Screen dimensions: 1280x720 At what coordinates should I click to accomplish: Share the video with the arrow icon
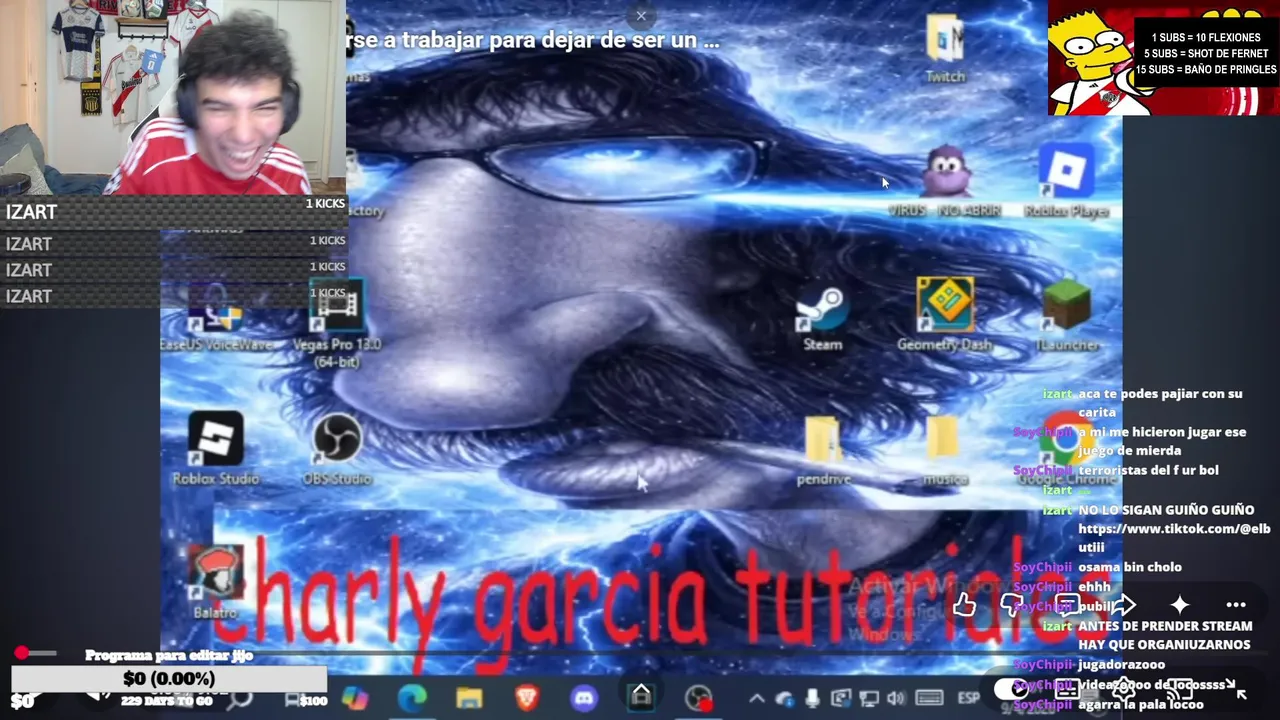click(1124, 605)
